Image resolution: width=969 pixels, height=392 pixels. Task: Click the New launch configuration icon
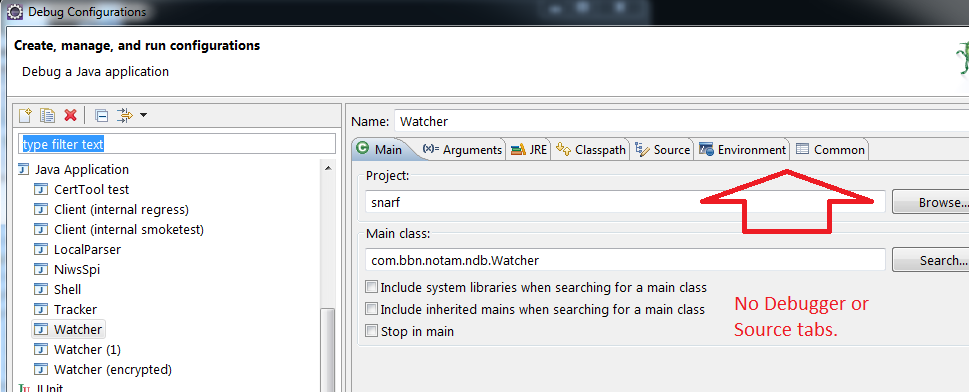click(25, 115)
